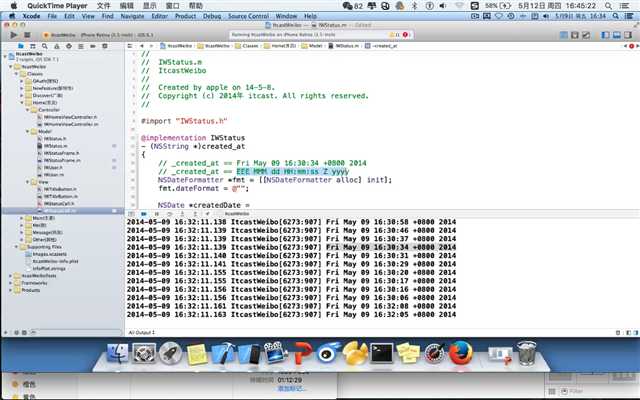Collapse the Supporting Files group

point(16,247)
